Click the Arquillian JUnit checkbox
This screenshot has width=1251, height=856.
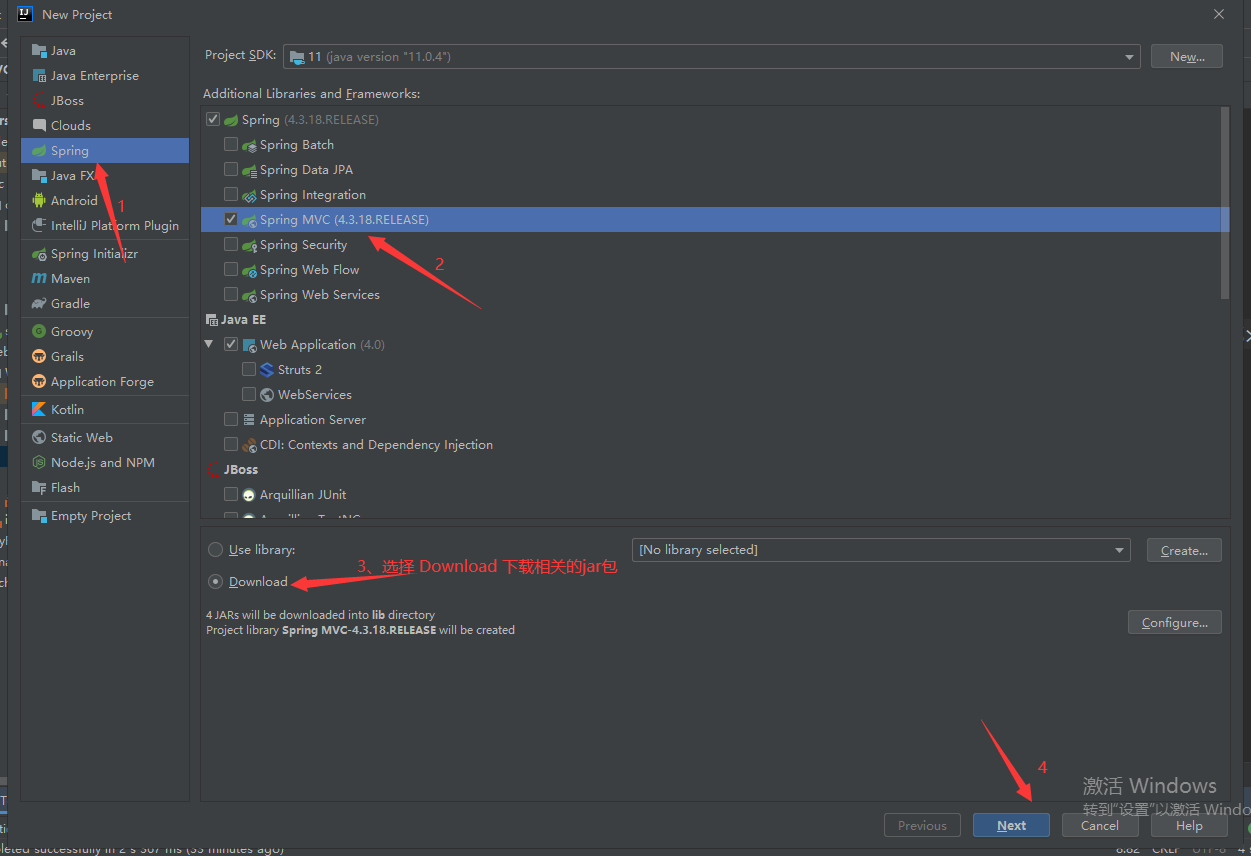point(231,495)
